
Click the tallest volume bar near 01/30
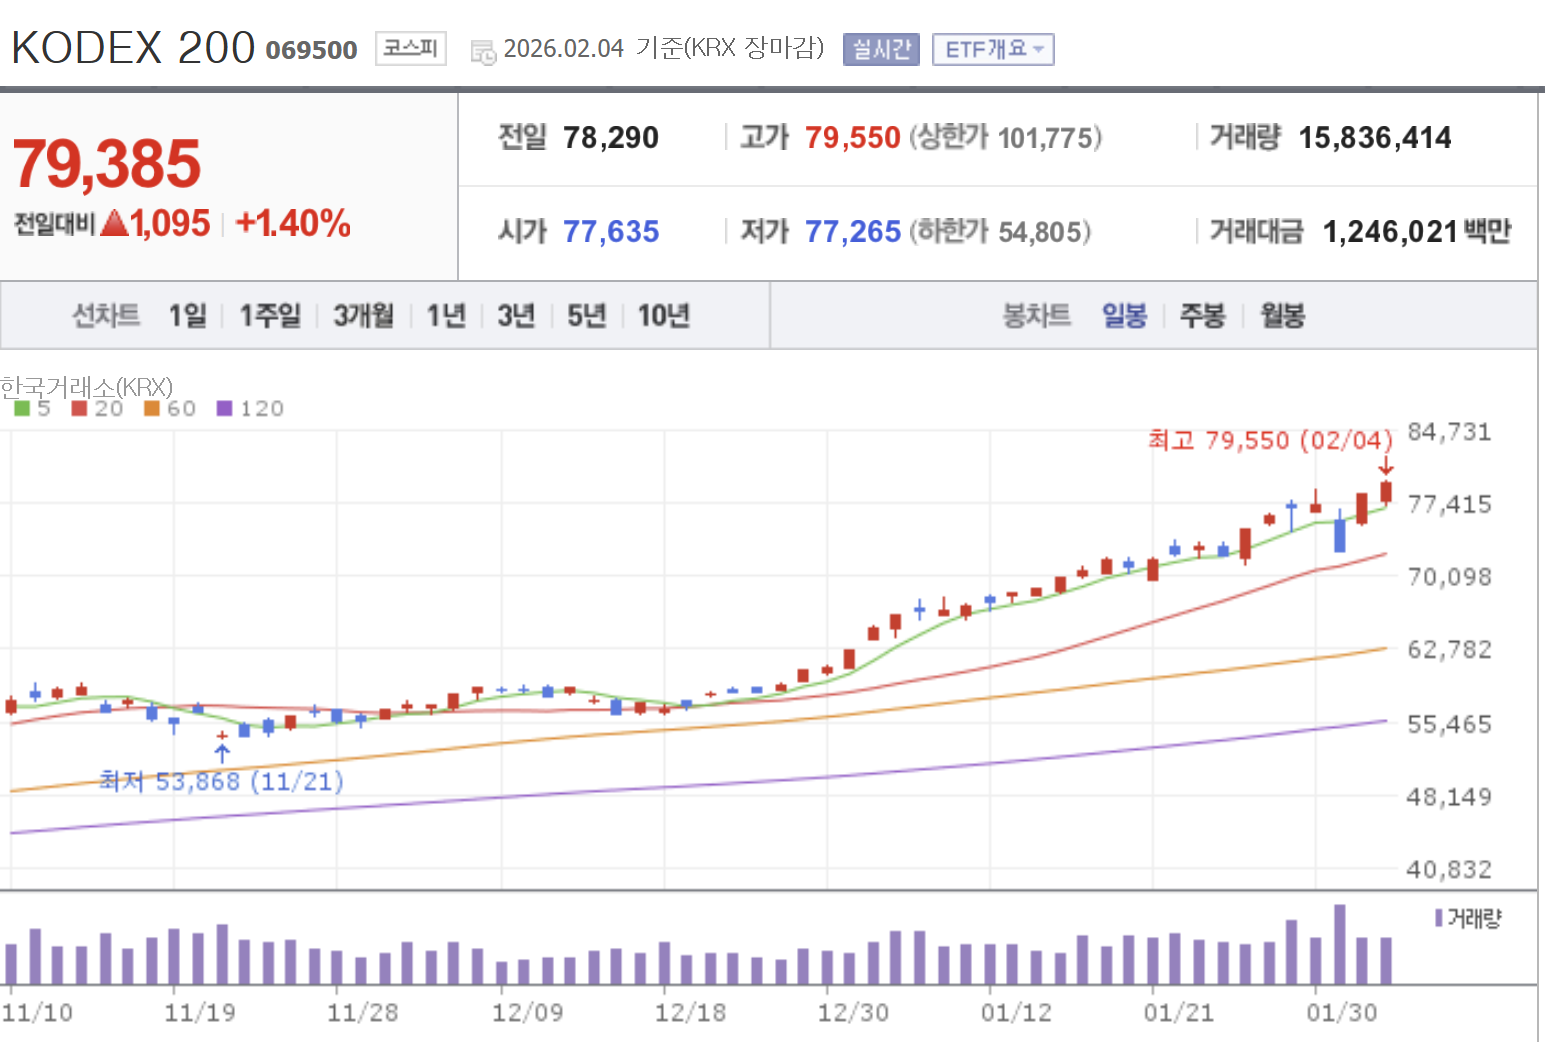tap(1340, 945)
